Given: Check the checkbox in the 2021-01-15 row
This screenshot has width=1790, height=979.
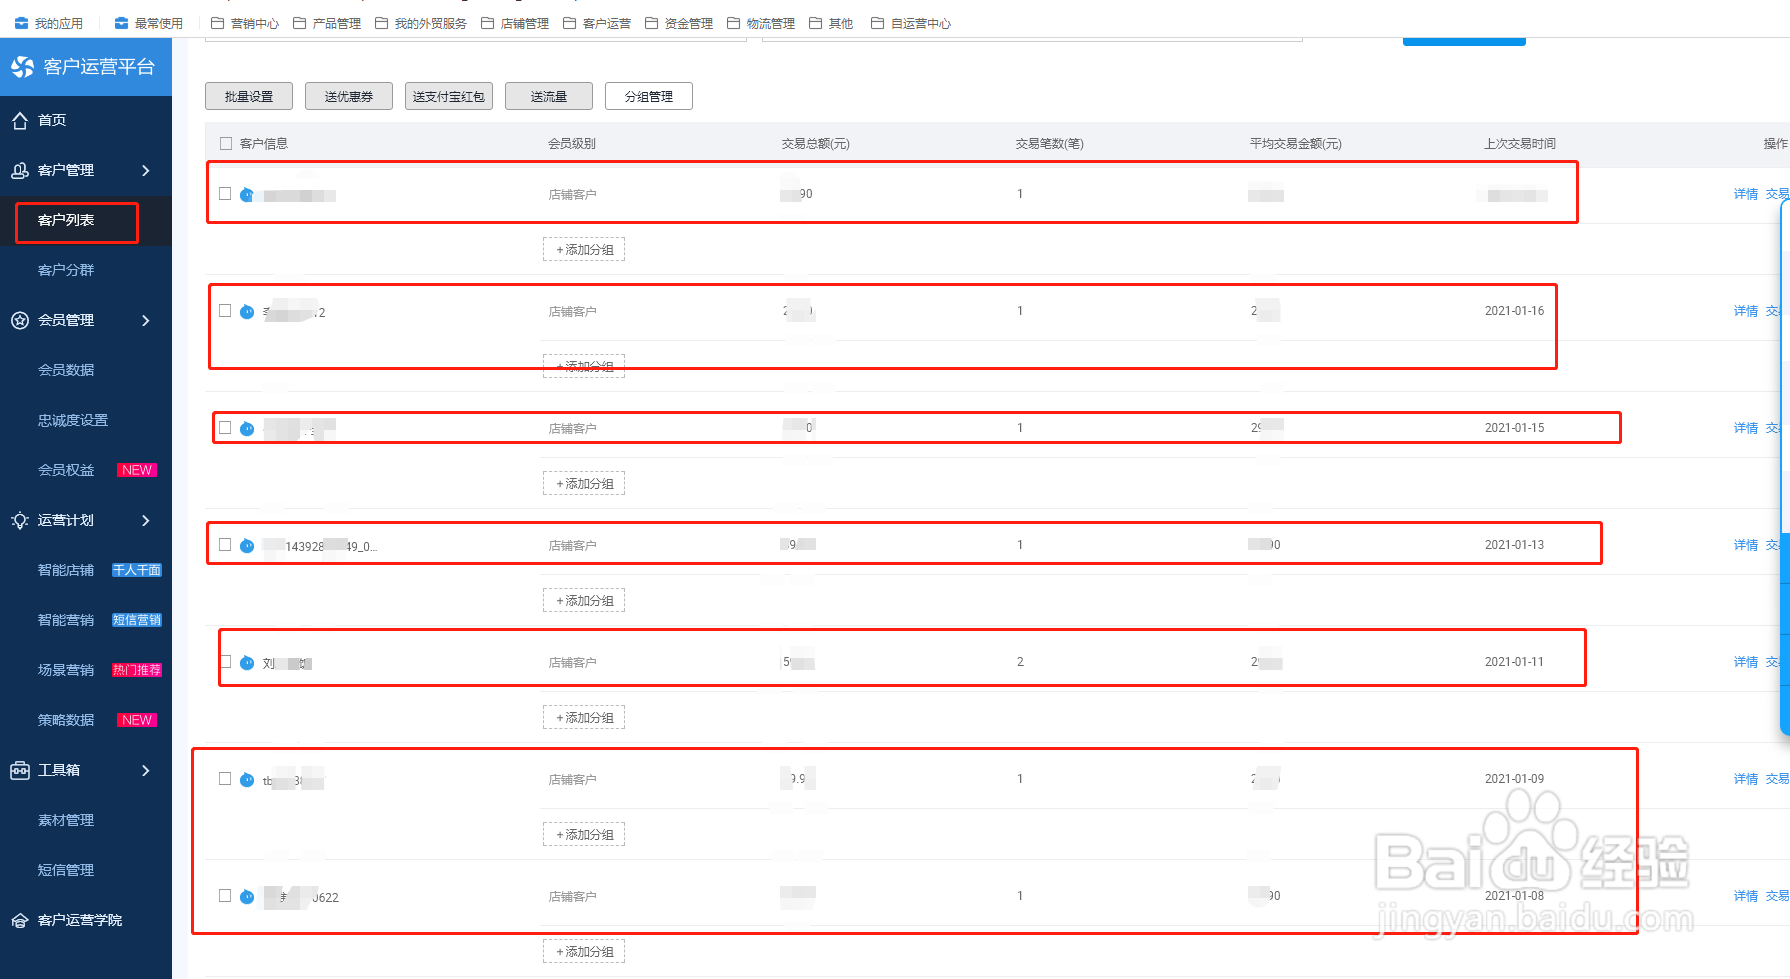Looking at the screenshot, I should pos(225,428).
